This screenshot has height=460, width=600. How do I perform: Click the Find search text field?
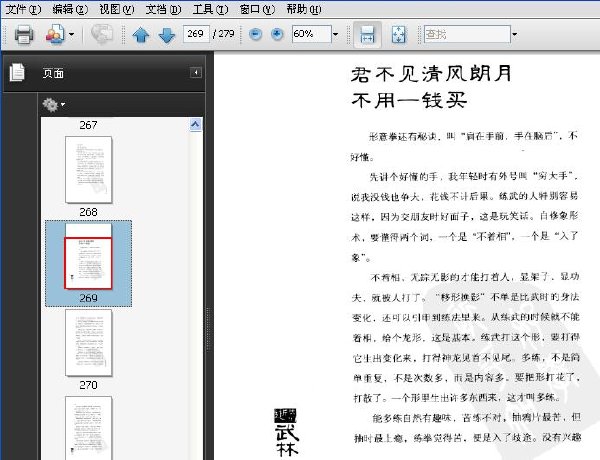(x=467, y=34)
